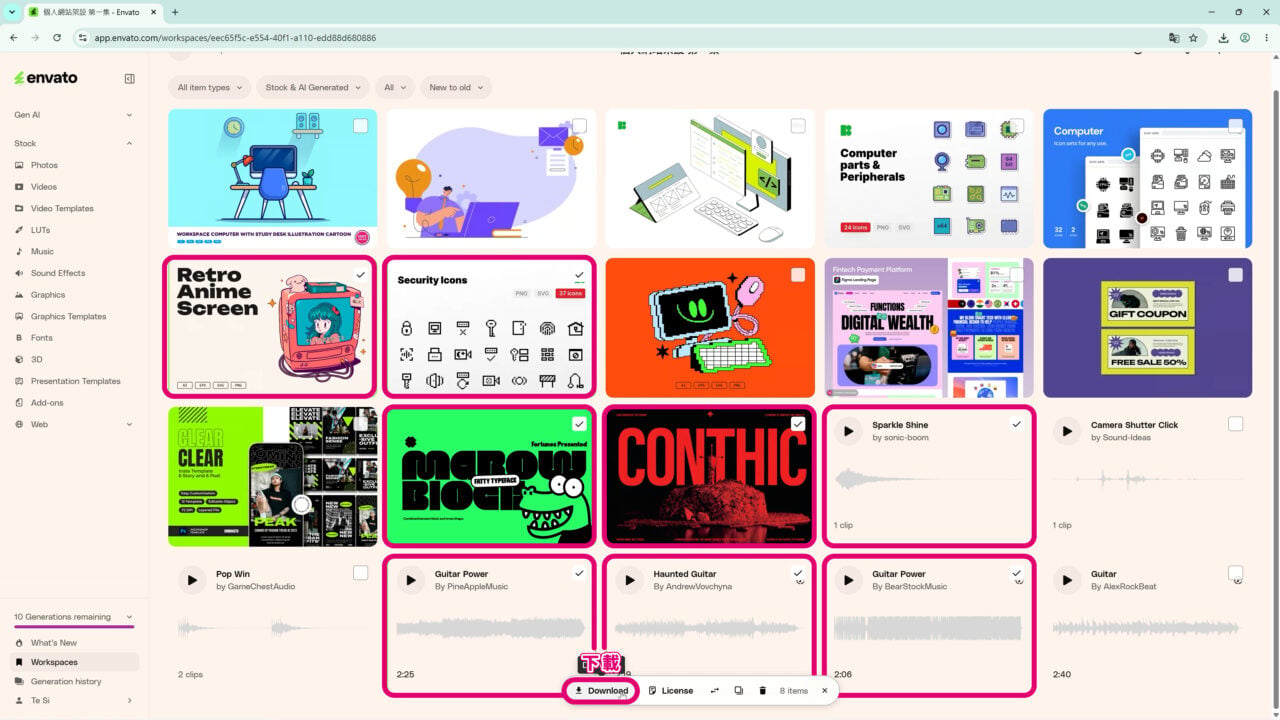Select Camera Shutter Click checkbox

tap(1235, 424)
